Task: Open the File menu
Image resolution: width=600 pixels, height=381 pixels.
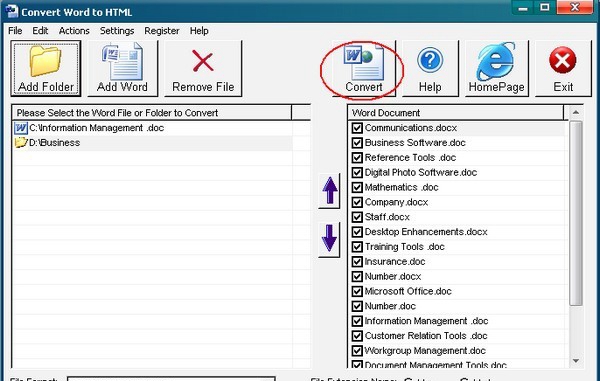Action: [15, 31]
